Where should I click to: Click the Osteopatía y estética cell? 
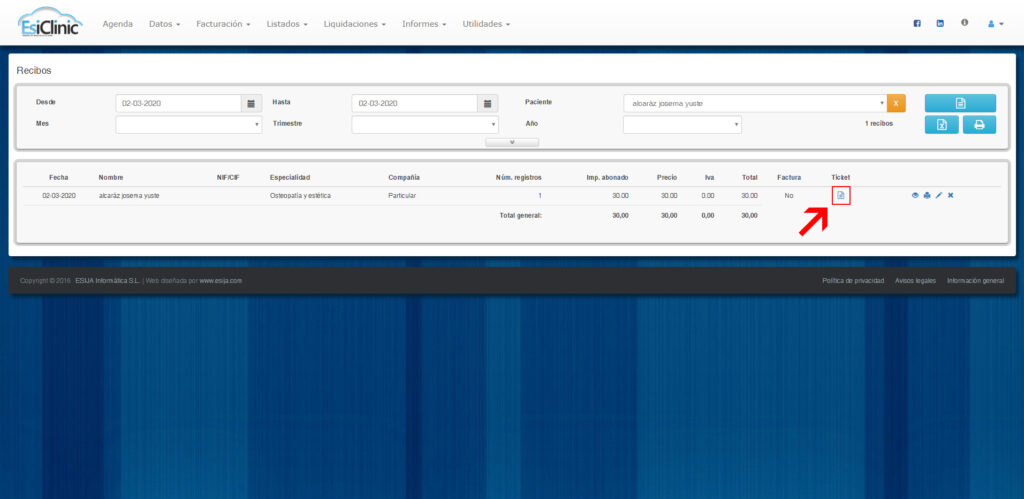[300, 195]
